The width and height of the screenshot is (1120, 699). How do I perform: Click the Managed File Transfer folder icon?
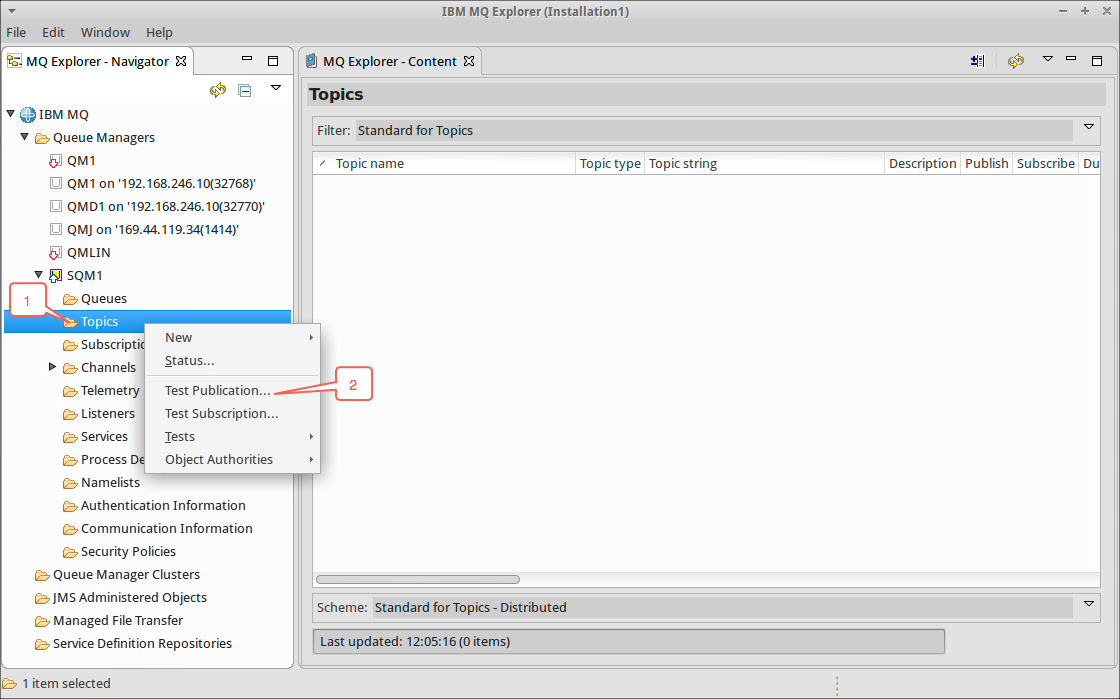pyautogui.click(x=42, y=620)
